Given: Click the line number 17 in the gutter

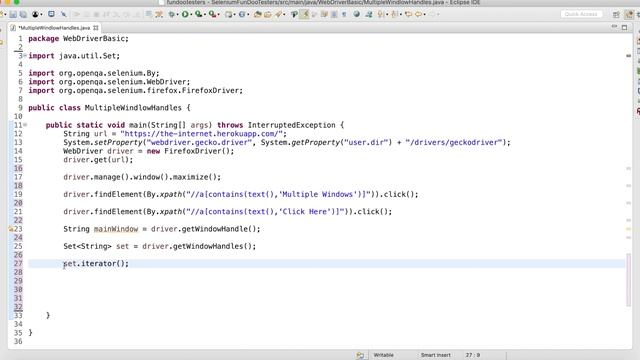Looking at the screenshot, I should (x=18, y=177).
